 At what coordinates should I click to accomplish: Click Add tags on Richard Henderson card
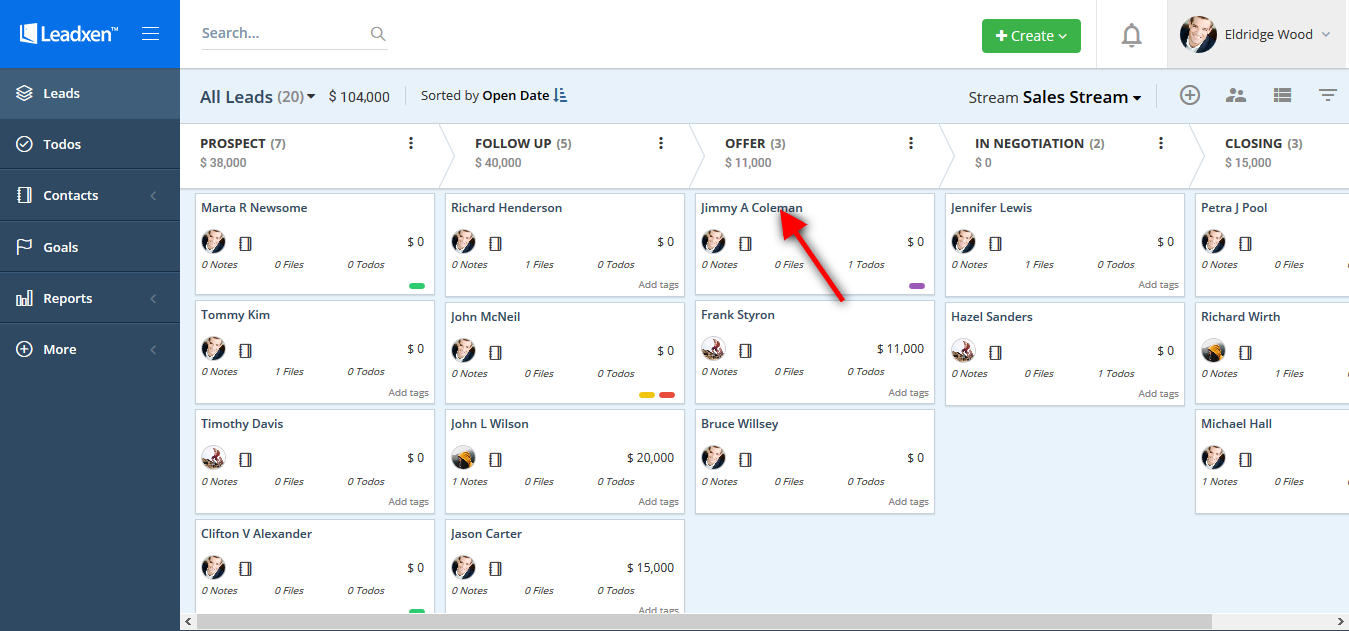click(x=659, y=285)
